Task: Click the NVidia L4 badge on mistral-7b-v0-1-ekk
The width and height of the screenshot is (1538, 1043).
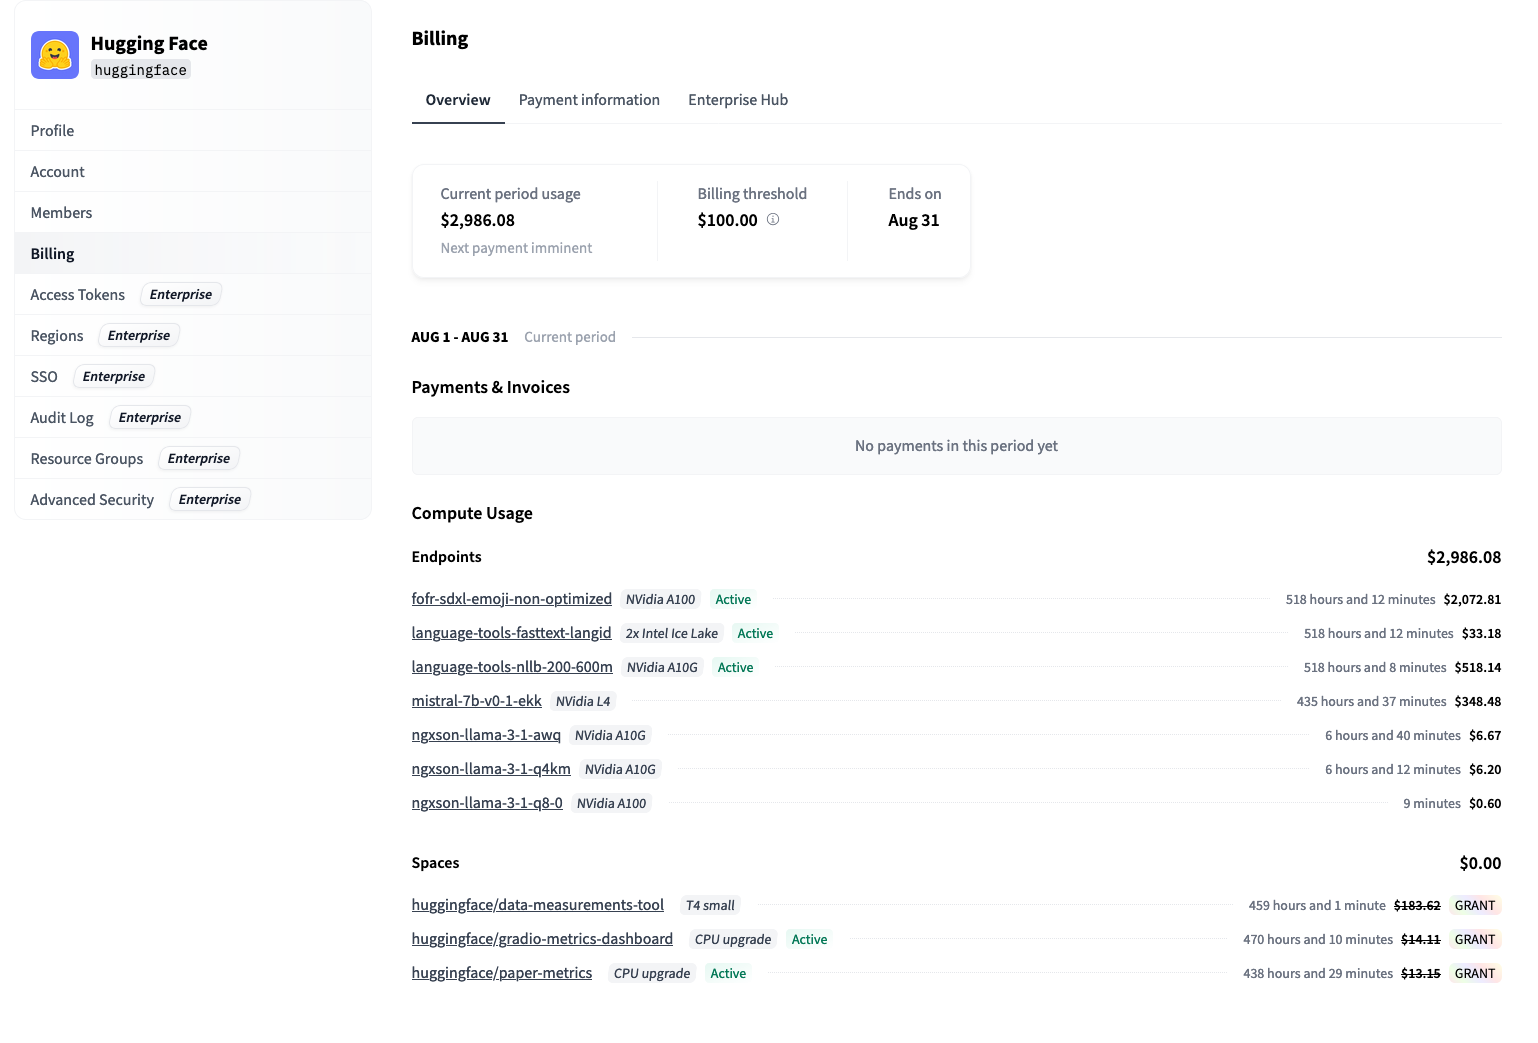Action: click(x=583, y=701)
